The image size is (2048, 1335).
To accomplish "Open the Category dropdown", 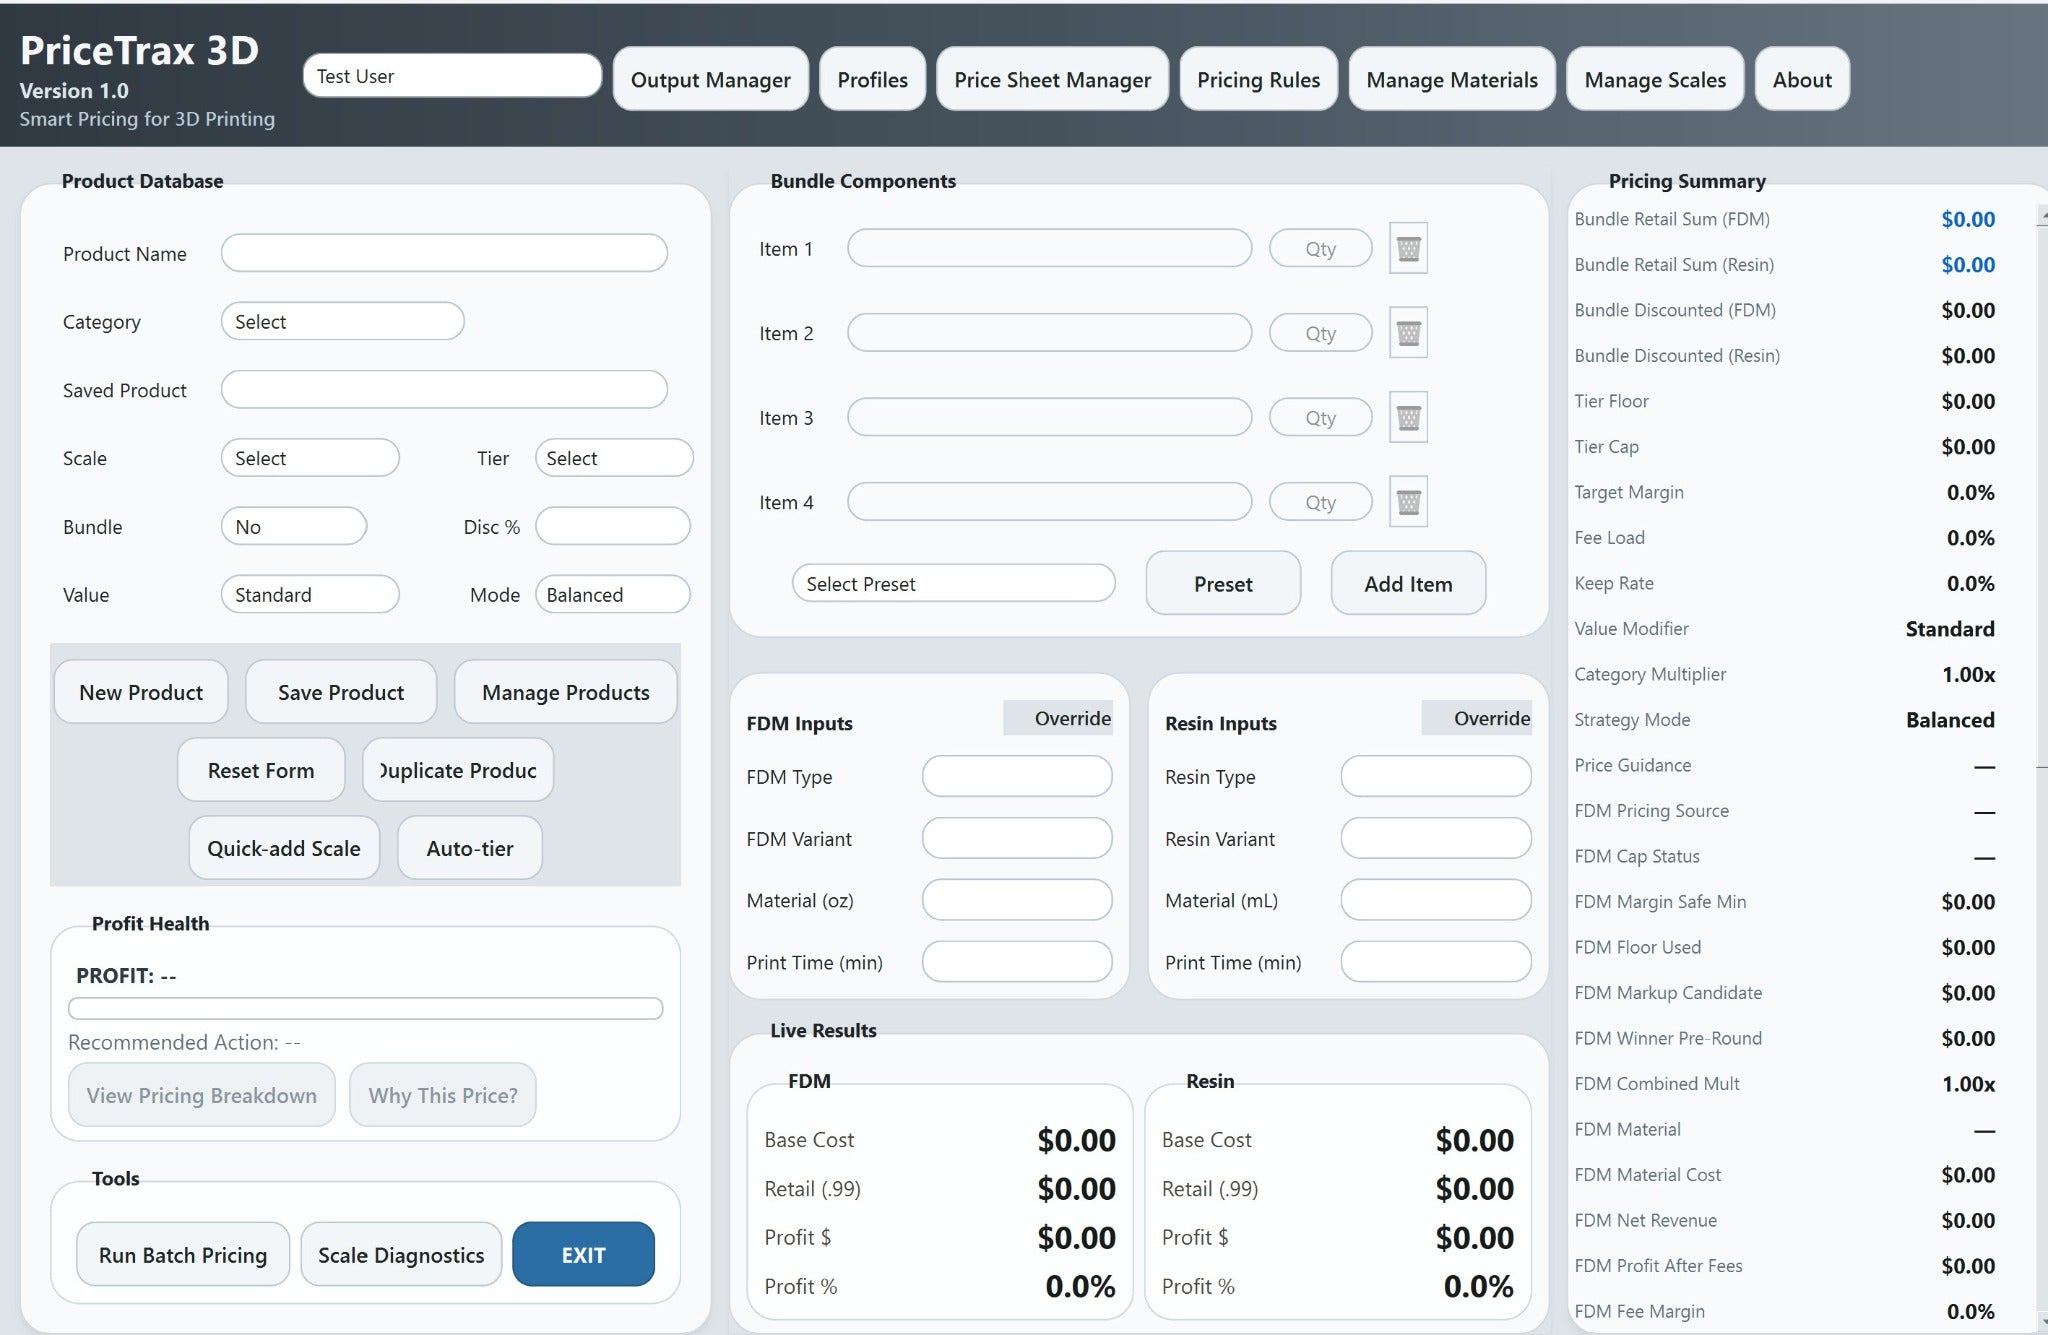I will pyautogui.click(x=342, y=321).
